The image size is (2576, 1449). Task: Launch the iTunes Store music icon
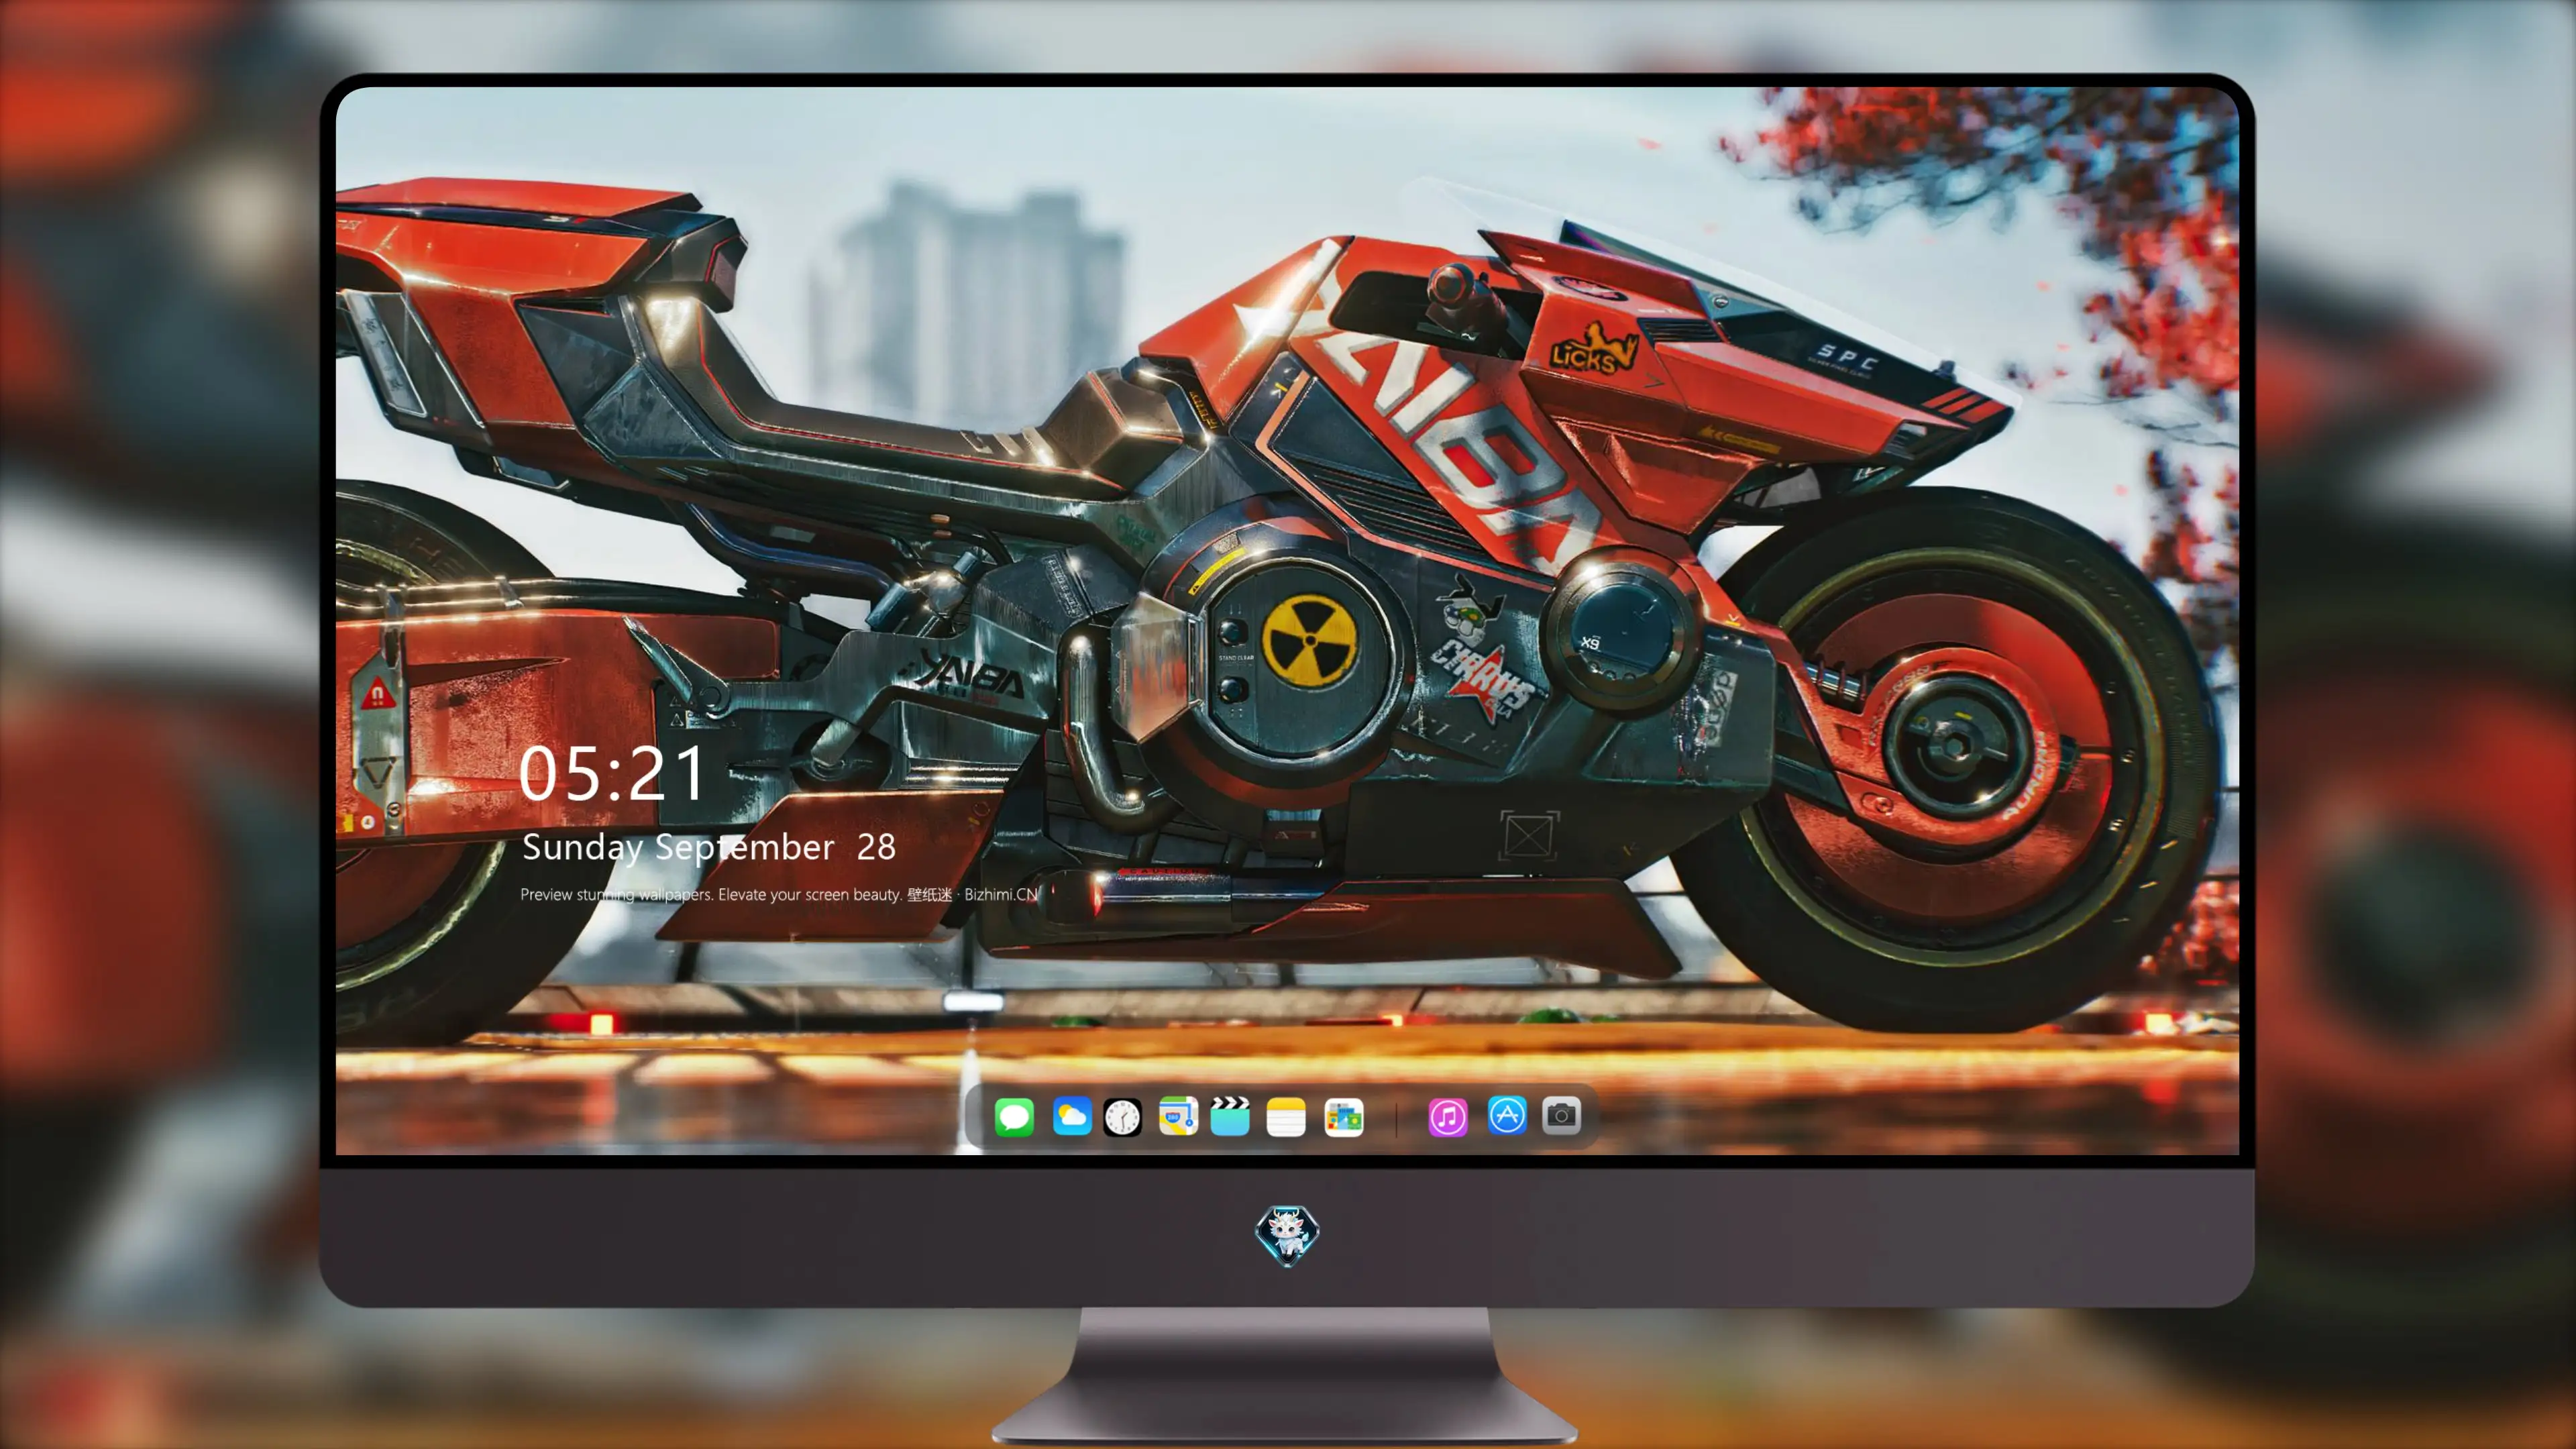(1448, 1117)
